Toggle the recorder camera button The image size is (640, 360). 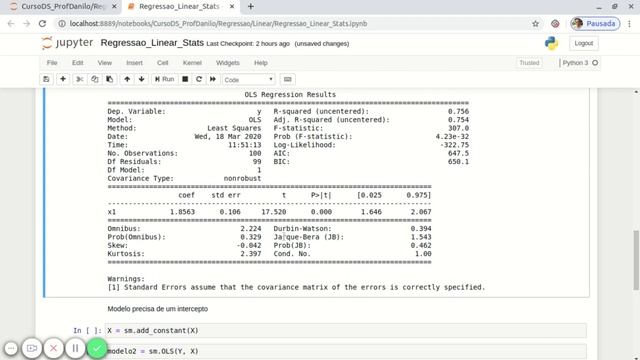[x=32, y=348]
